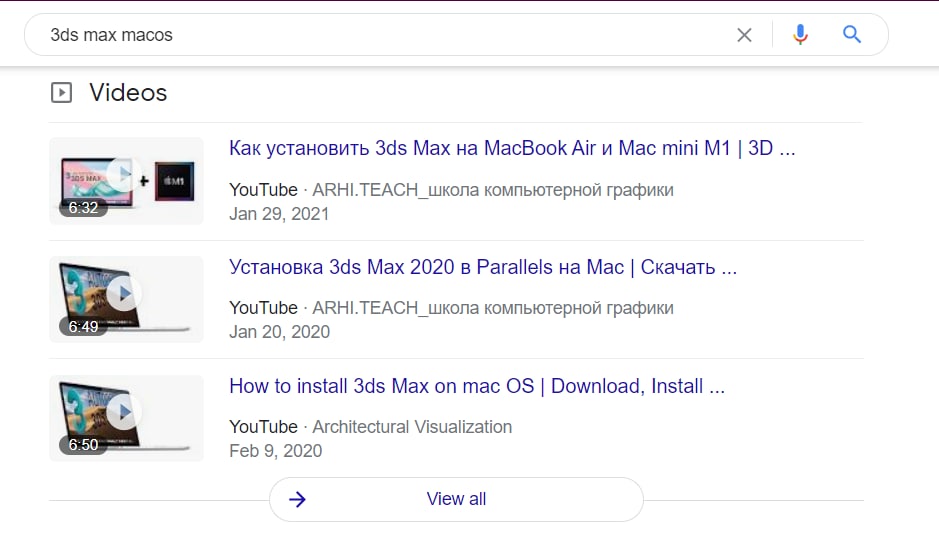The width and height of the screenshot is (939, 559).
Task: Click the Videos section play-box icon
Action: pos(61,93)
